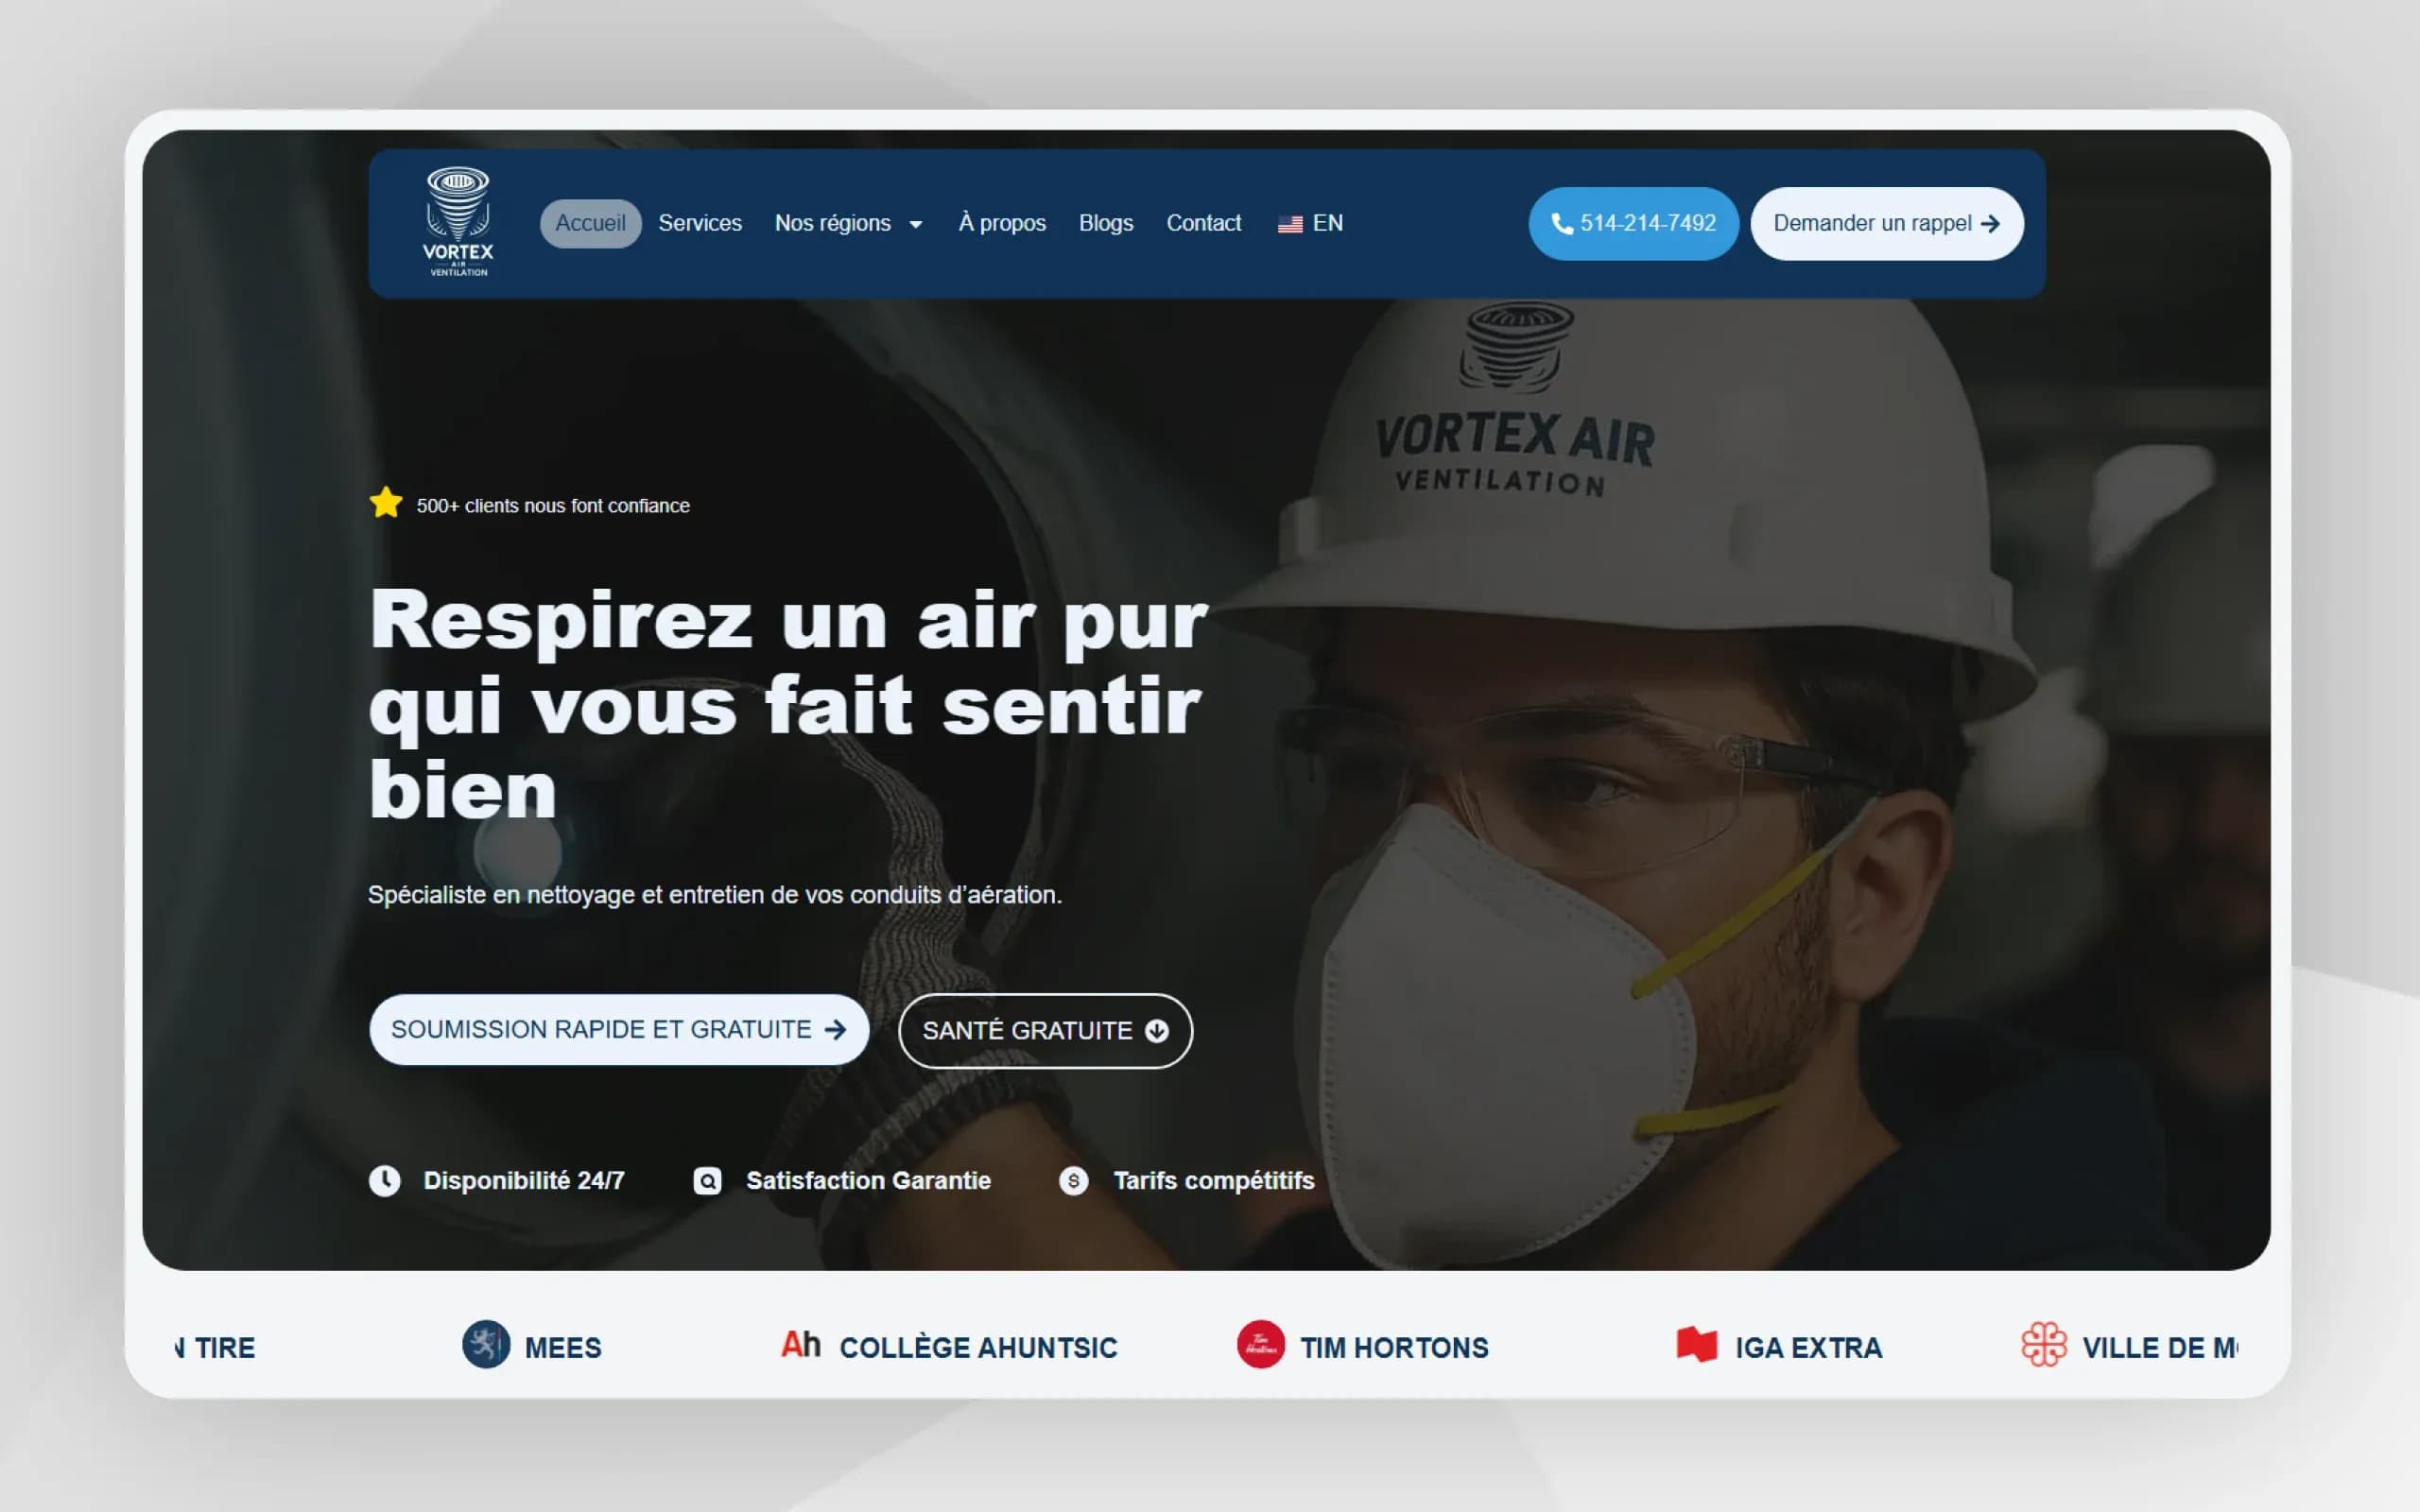The height and width of the screenshot is (1512, 2420).
Task: Click the dollar icon beside Tarifs compétitifs
Action: point(1074,1181)
